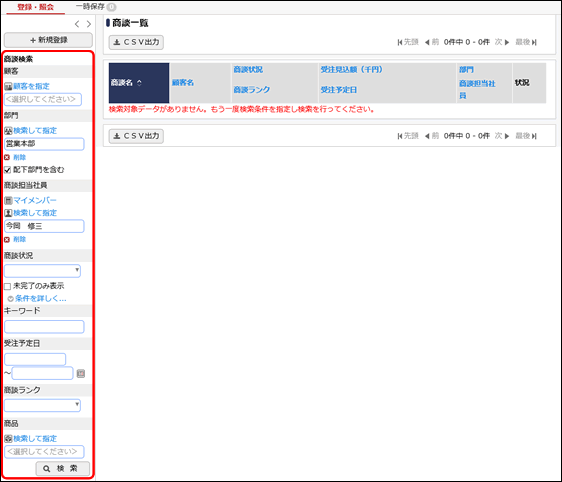Click the 新規登録 button
The image size is (562, 482).
coord(48,40)
